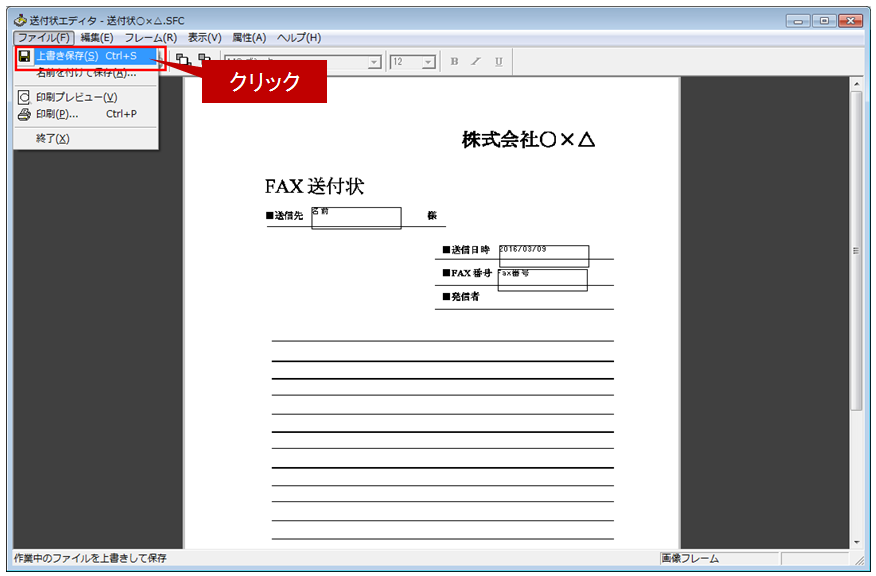876x576 pixels.
Task: Choose 名前を付けて保存(A)... menu entry
Action: coord(87,73)
